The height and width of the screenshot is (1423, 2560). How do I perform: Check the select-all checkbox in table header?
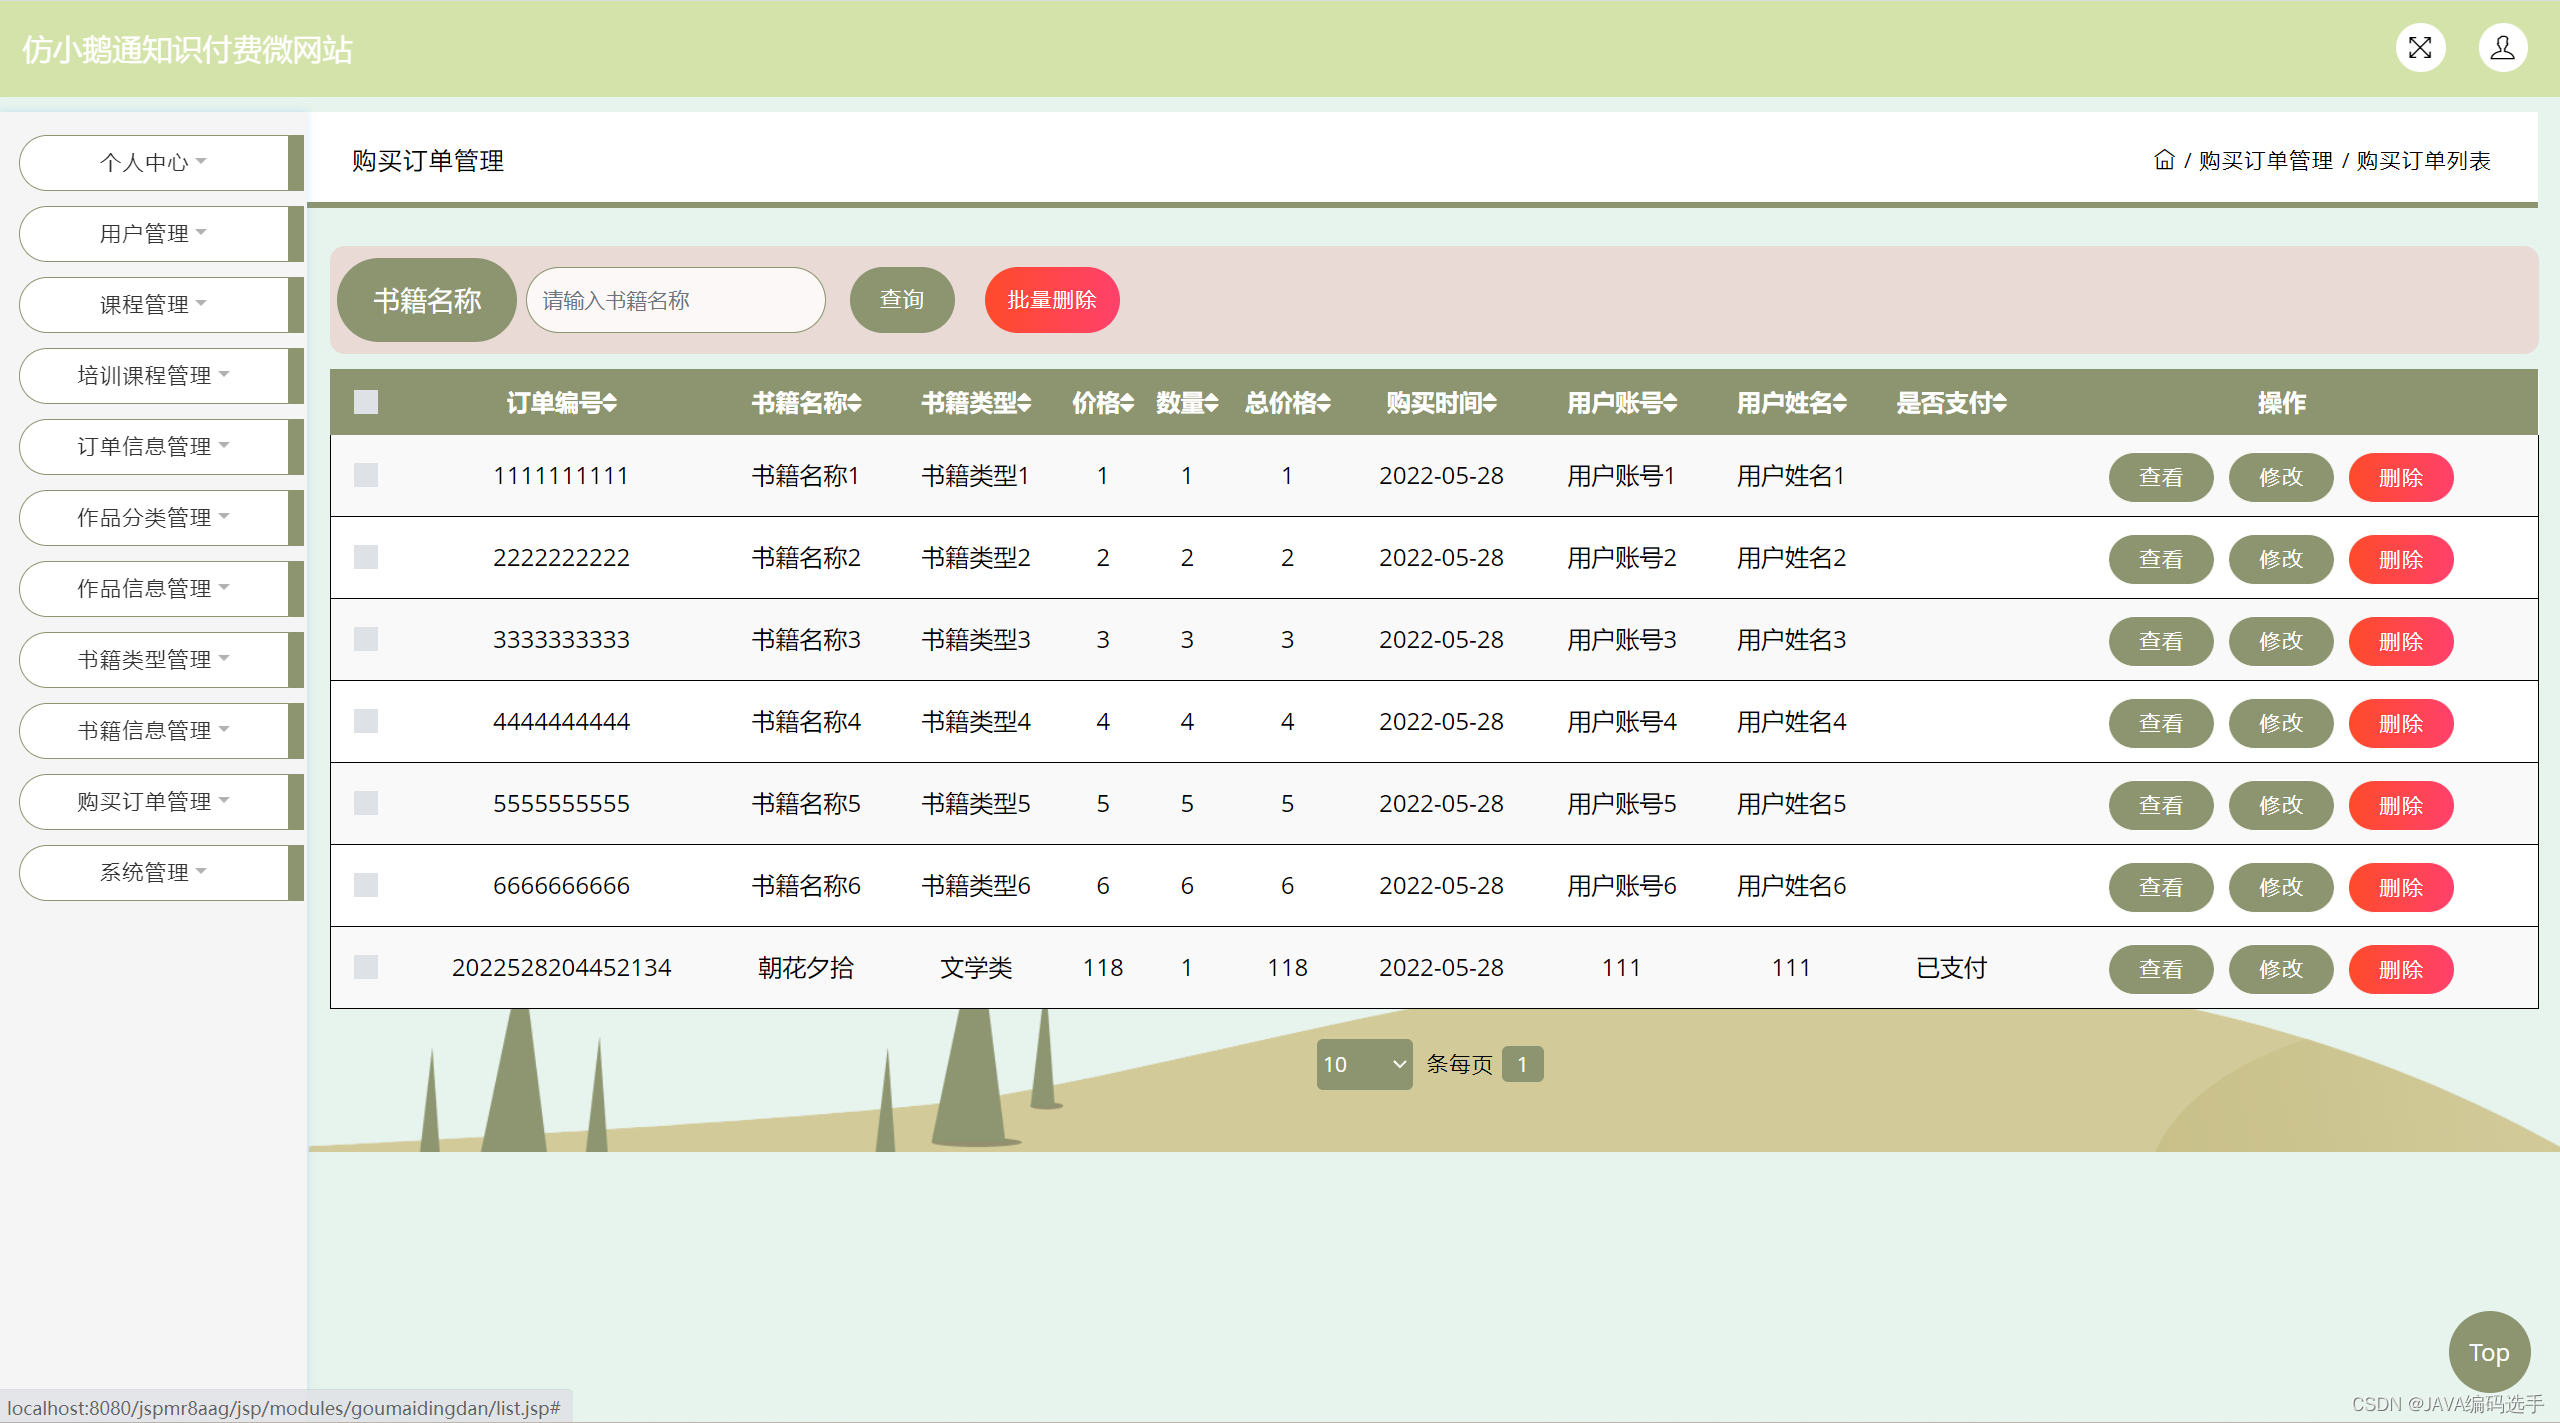click(x=366, y=402)
